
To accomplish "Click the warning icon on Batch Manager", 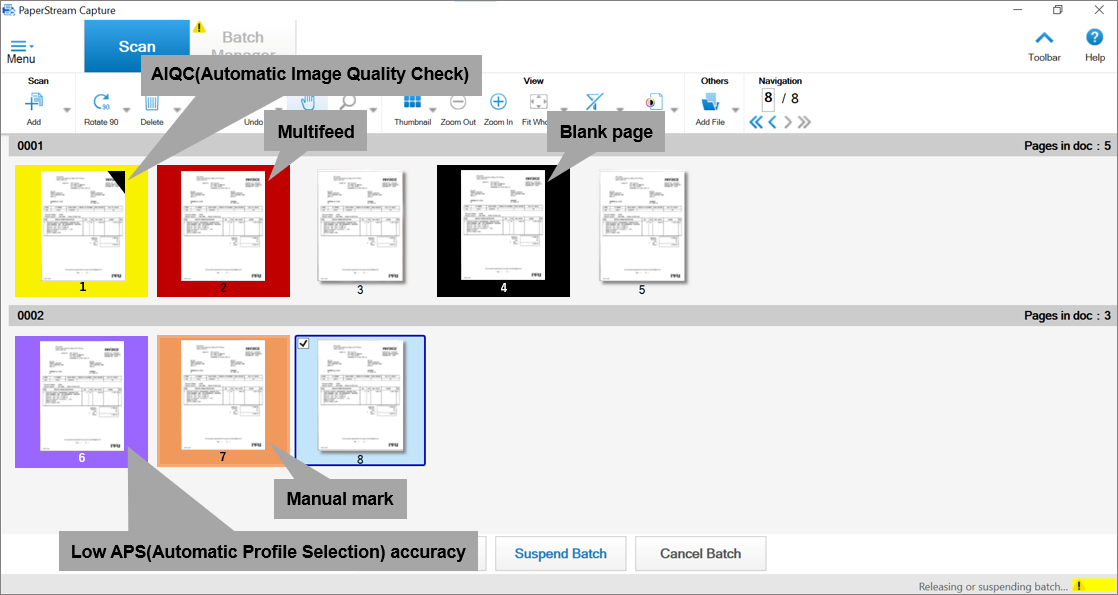I will (x=199, y=27).
